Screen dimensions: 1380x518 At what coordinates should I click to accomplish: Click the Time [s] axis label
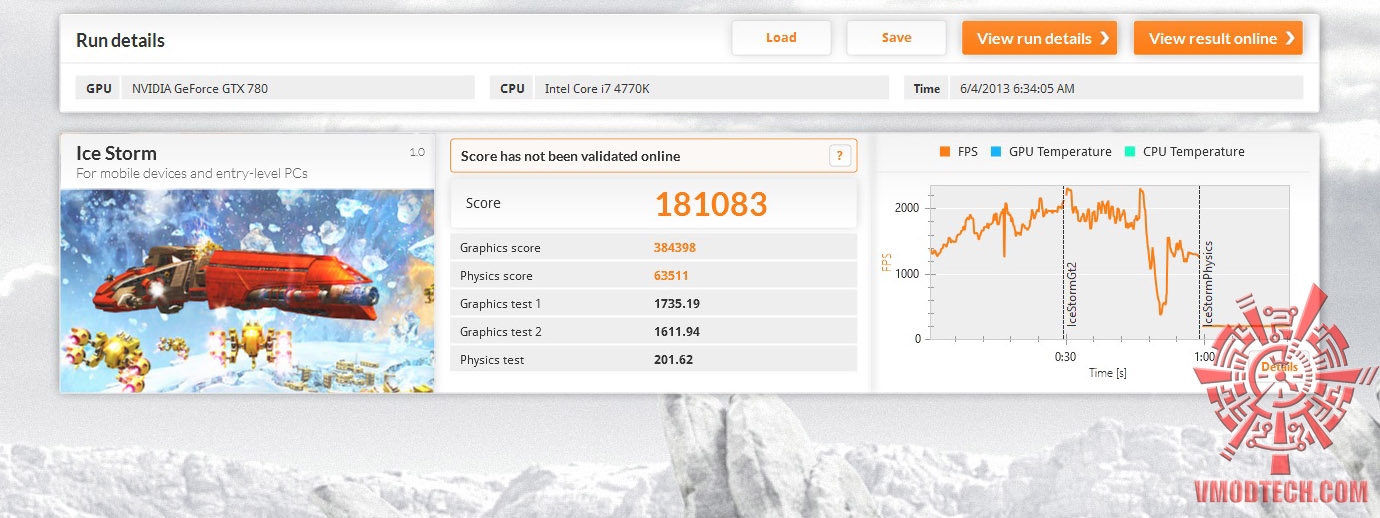click(x=1107, y=373)
